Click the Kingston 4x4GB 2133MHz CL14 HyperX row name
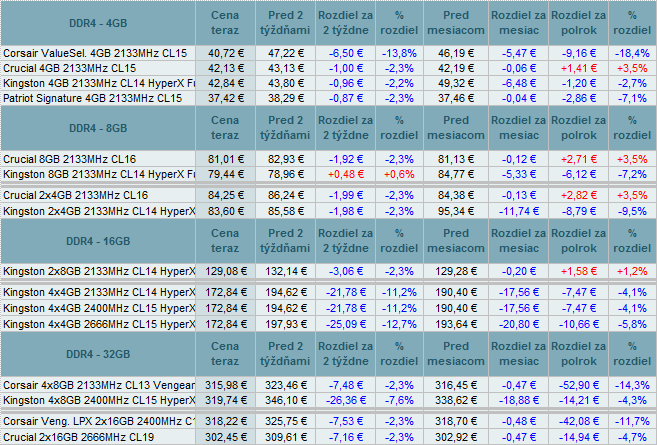Image resolution: width=657 pixels, height=445 pixels. pos(98,292)
